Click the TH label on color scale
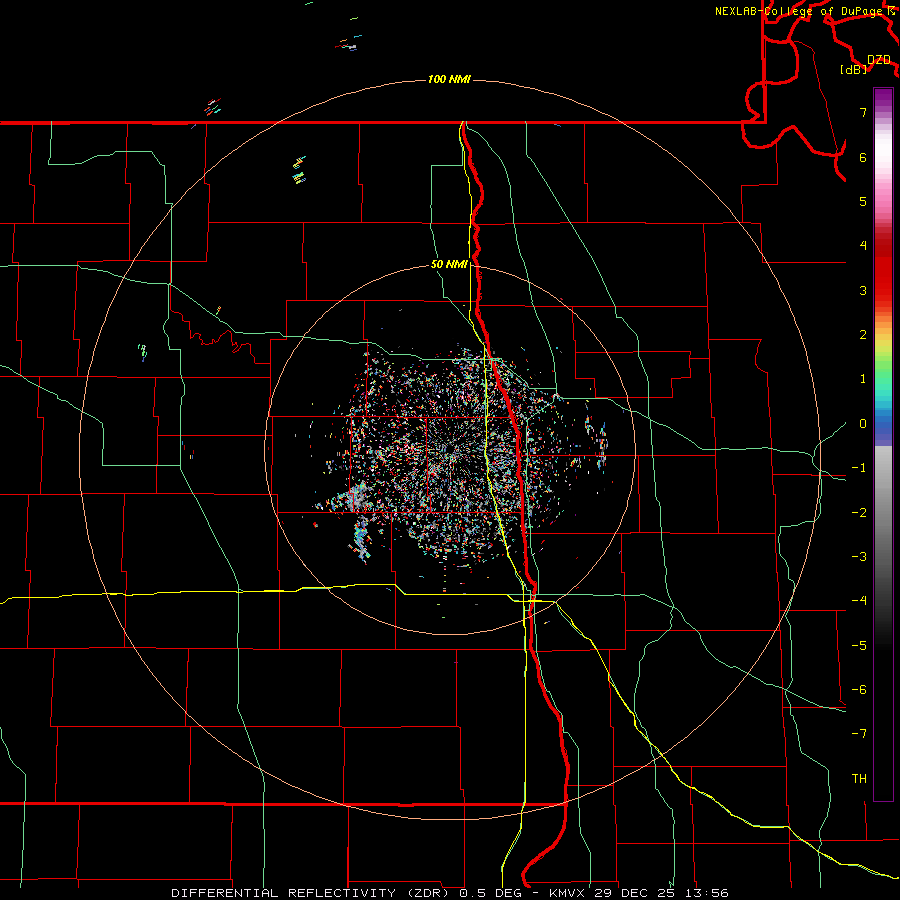Screen dimensions: 900x900 coord(859,778)
